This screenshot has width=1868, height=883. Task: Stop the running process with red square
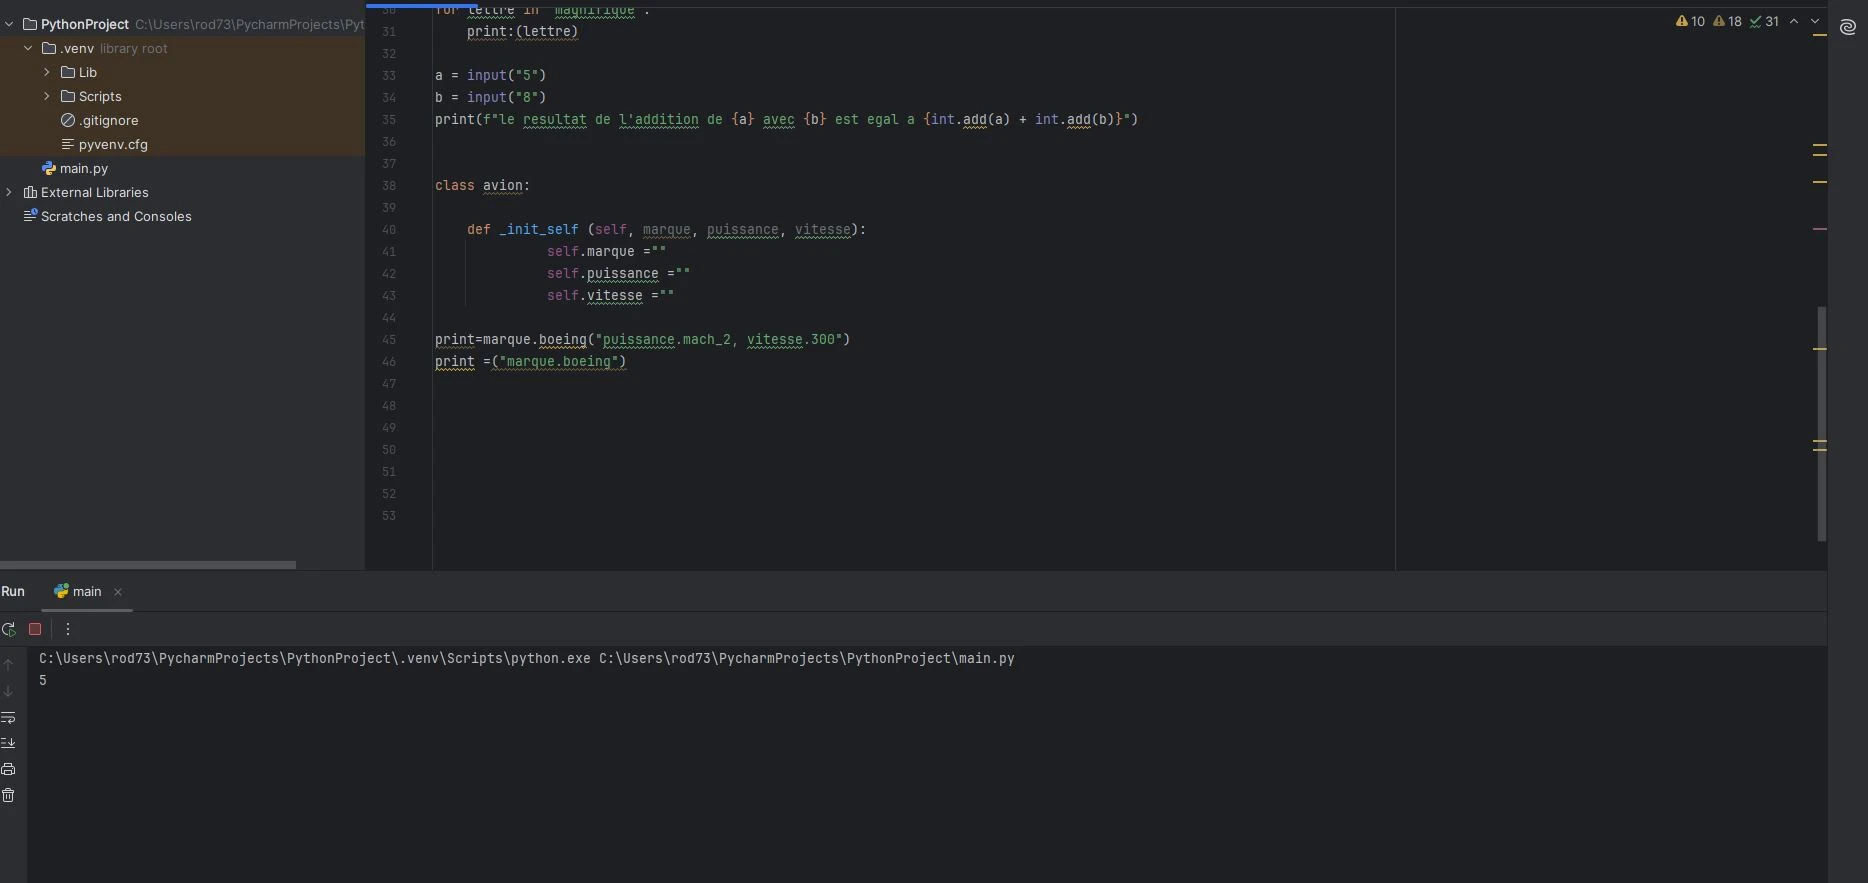[35, 629]
